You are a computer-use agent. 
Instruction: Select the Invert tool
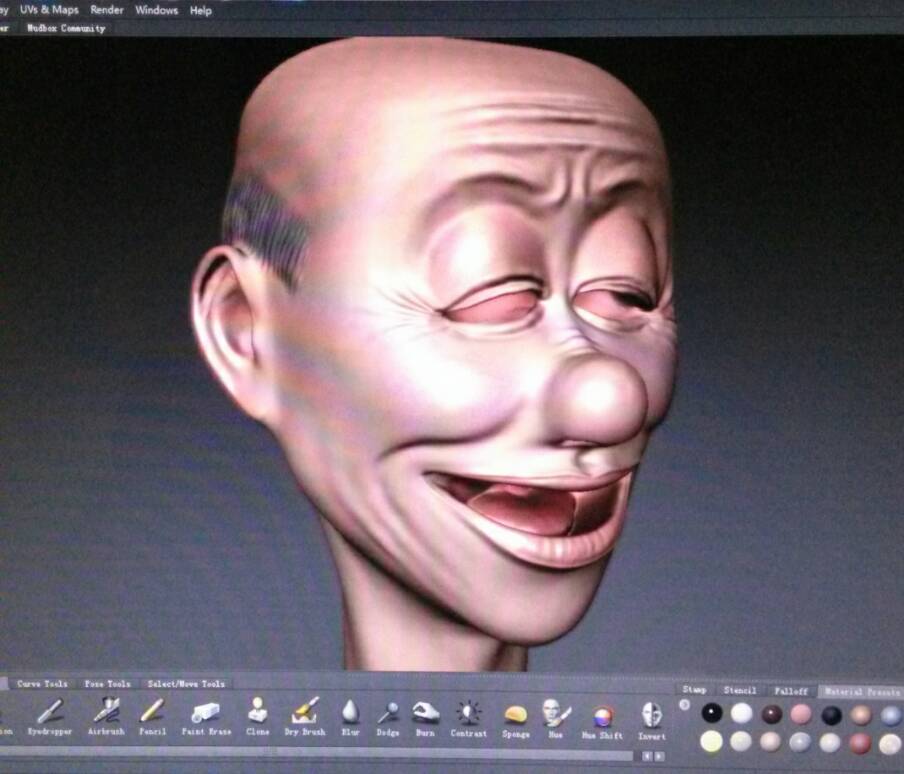tap(652, 721)
